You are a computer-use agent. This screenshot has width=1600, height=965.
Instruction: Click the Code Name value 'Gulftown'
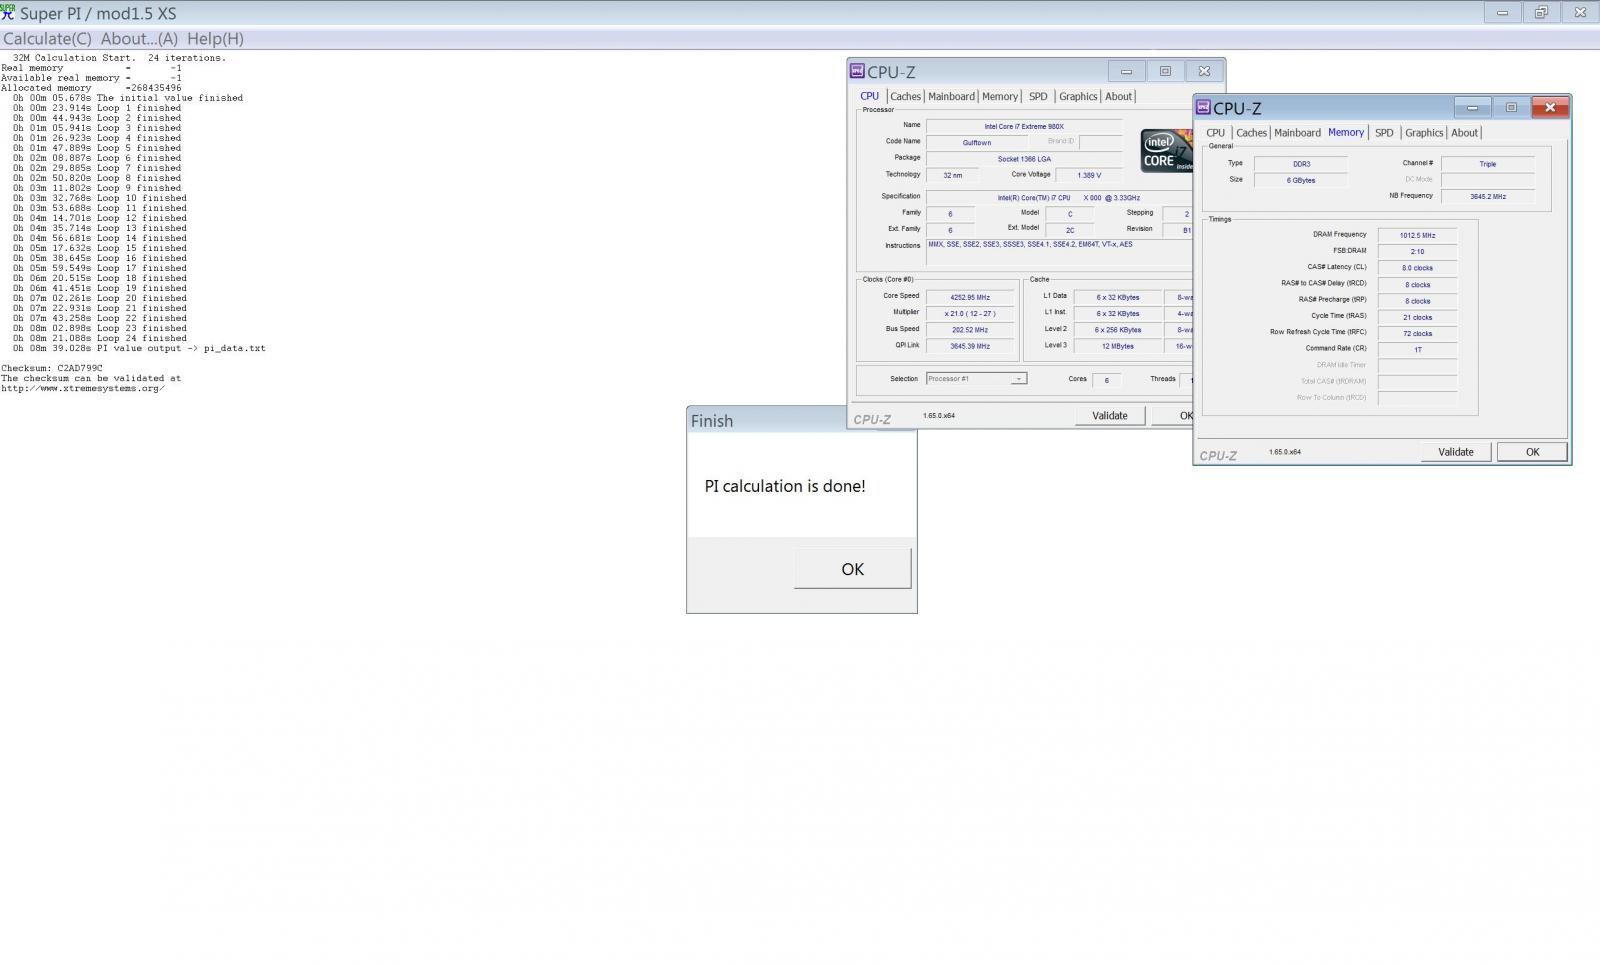point(976,143)
